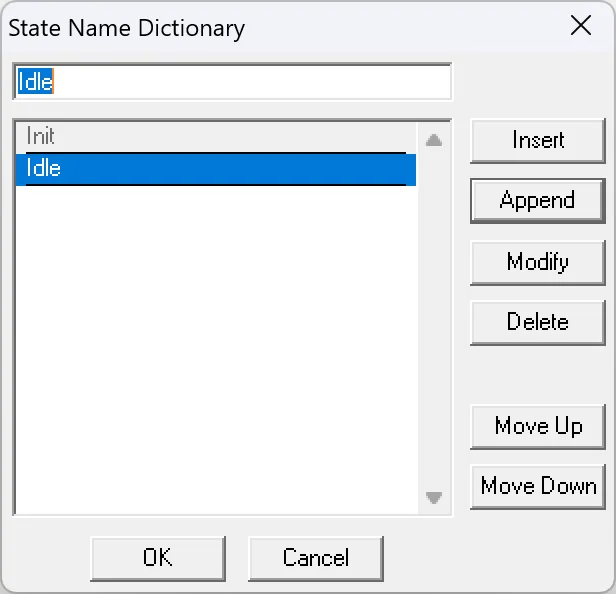616x594 pixels.
Task: Click the Insert button
Action: pos(537,141)
